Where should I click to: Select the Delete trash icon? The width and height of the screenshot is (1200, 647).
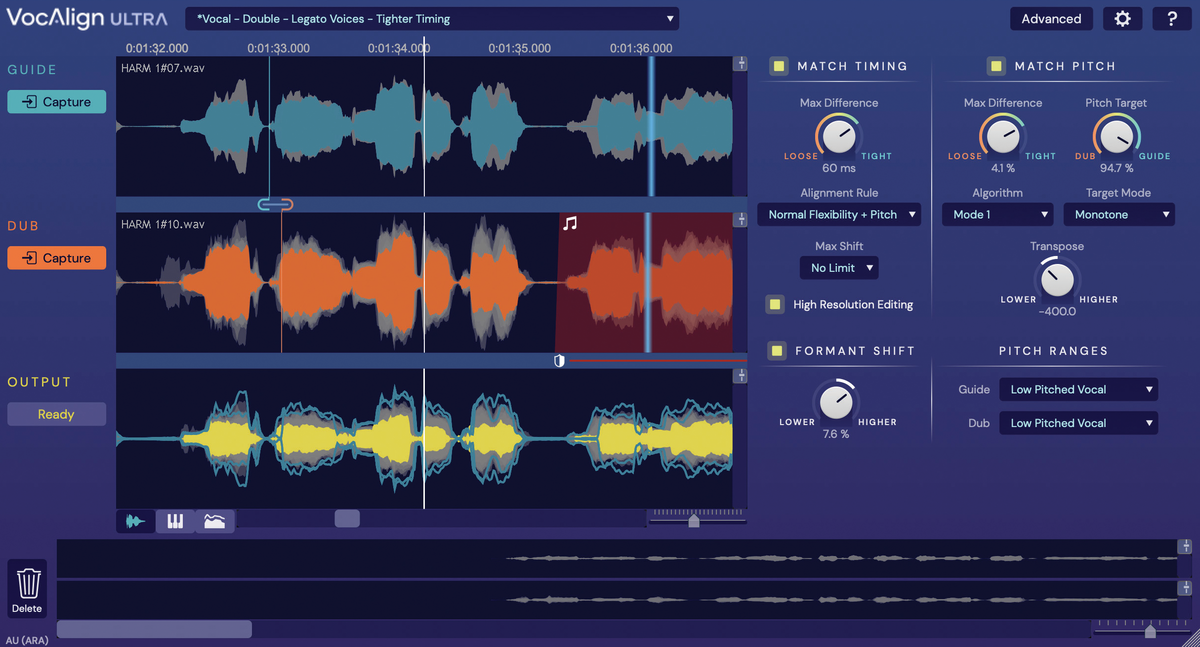point(27,583)
